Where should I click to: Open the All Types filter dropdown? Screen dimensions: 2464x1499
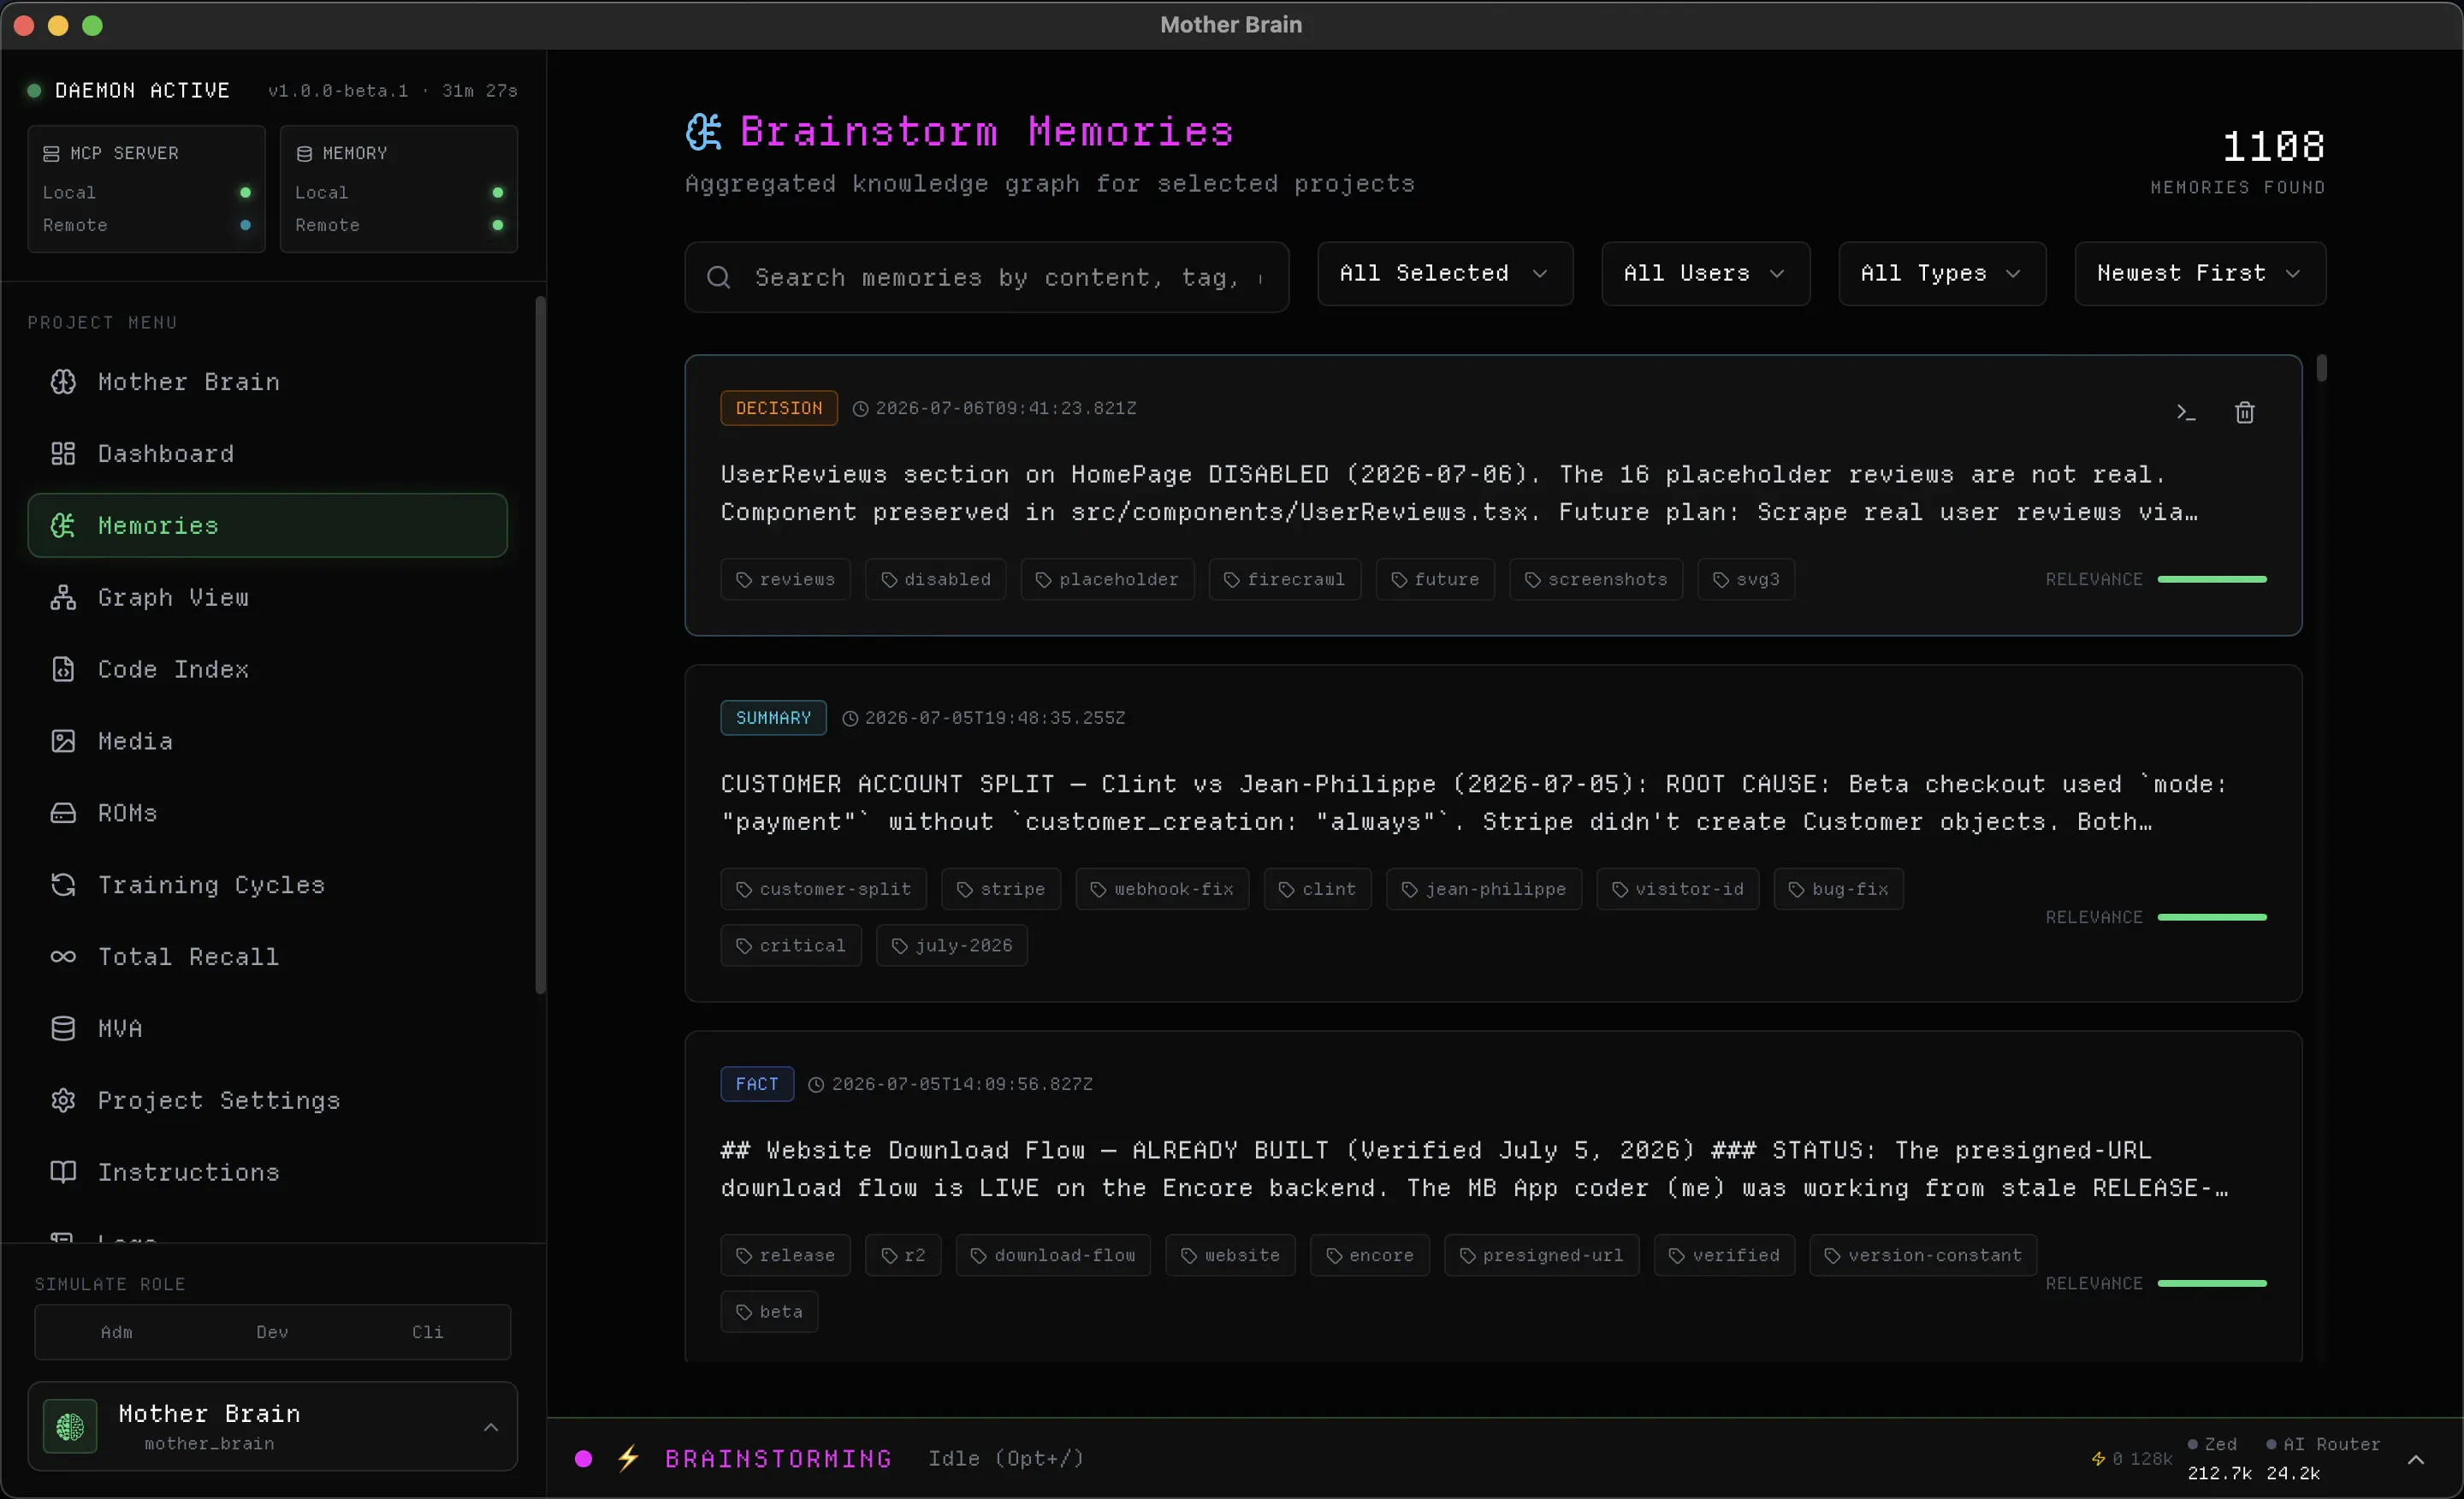[1942, 273]
